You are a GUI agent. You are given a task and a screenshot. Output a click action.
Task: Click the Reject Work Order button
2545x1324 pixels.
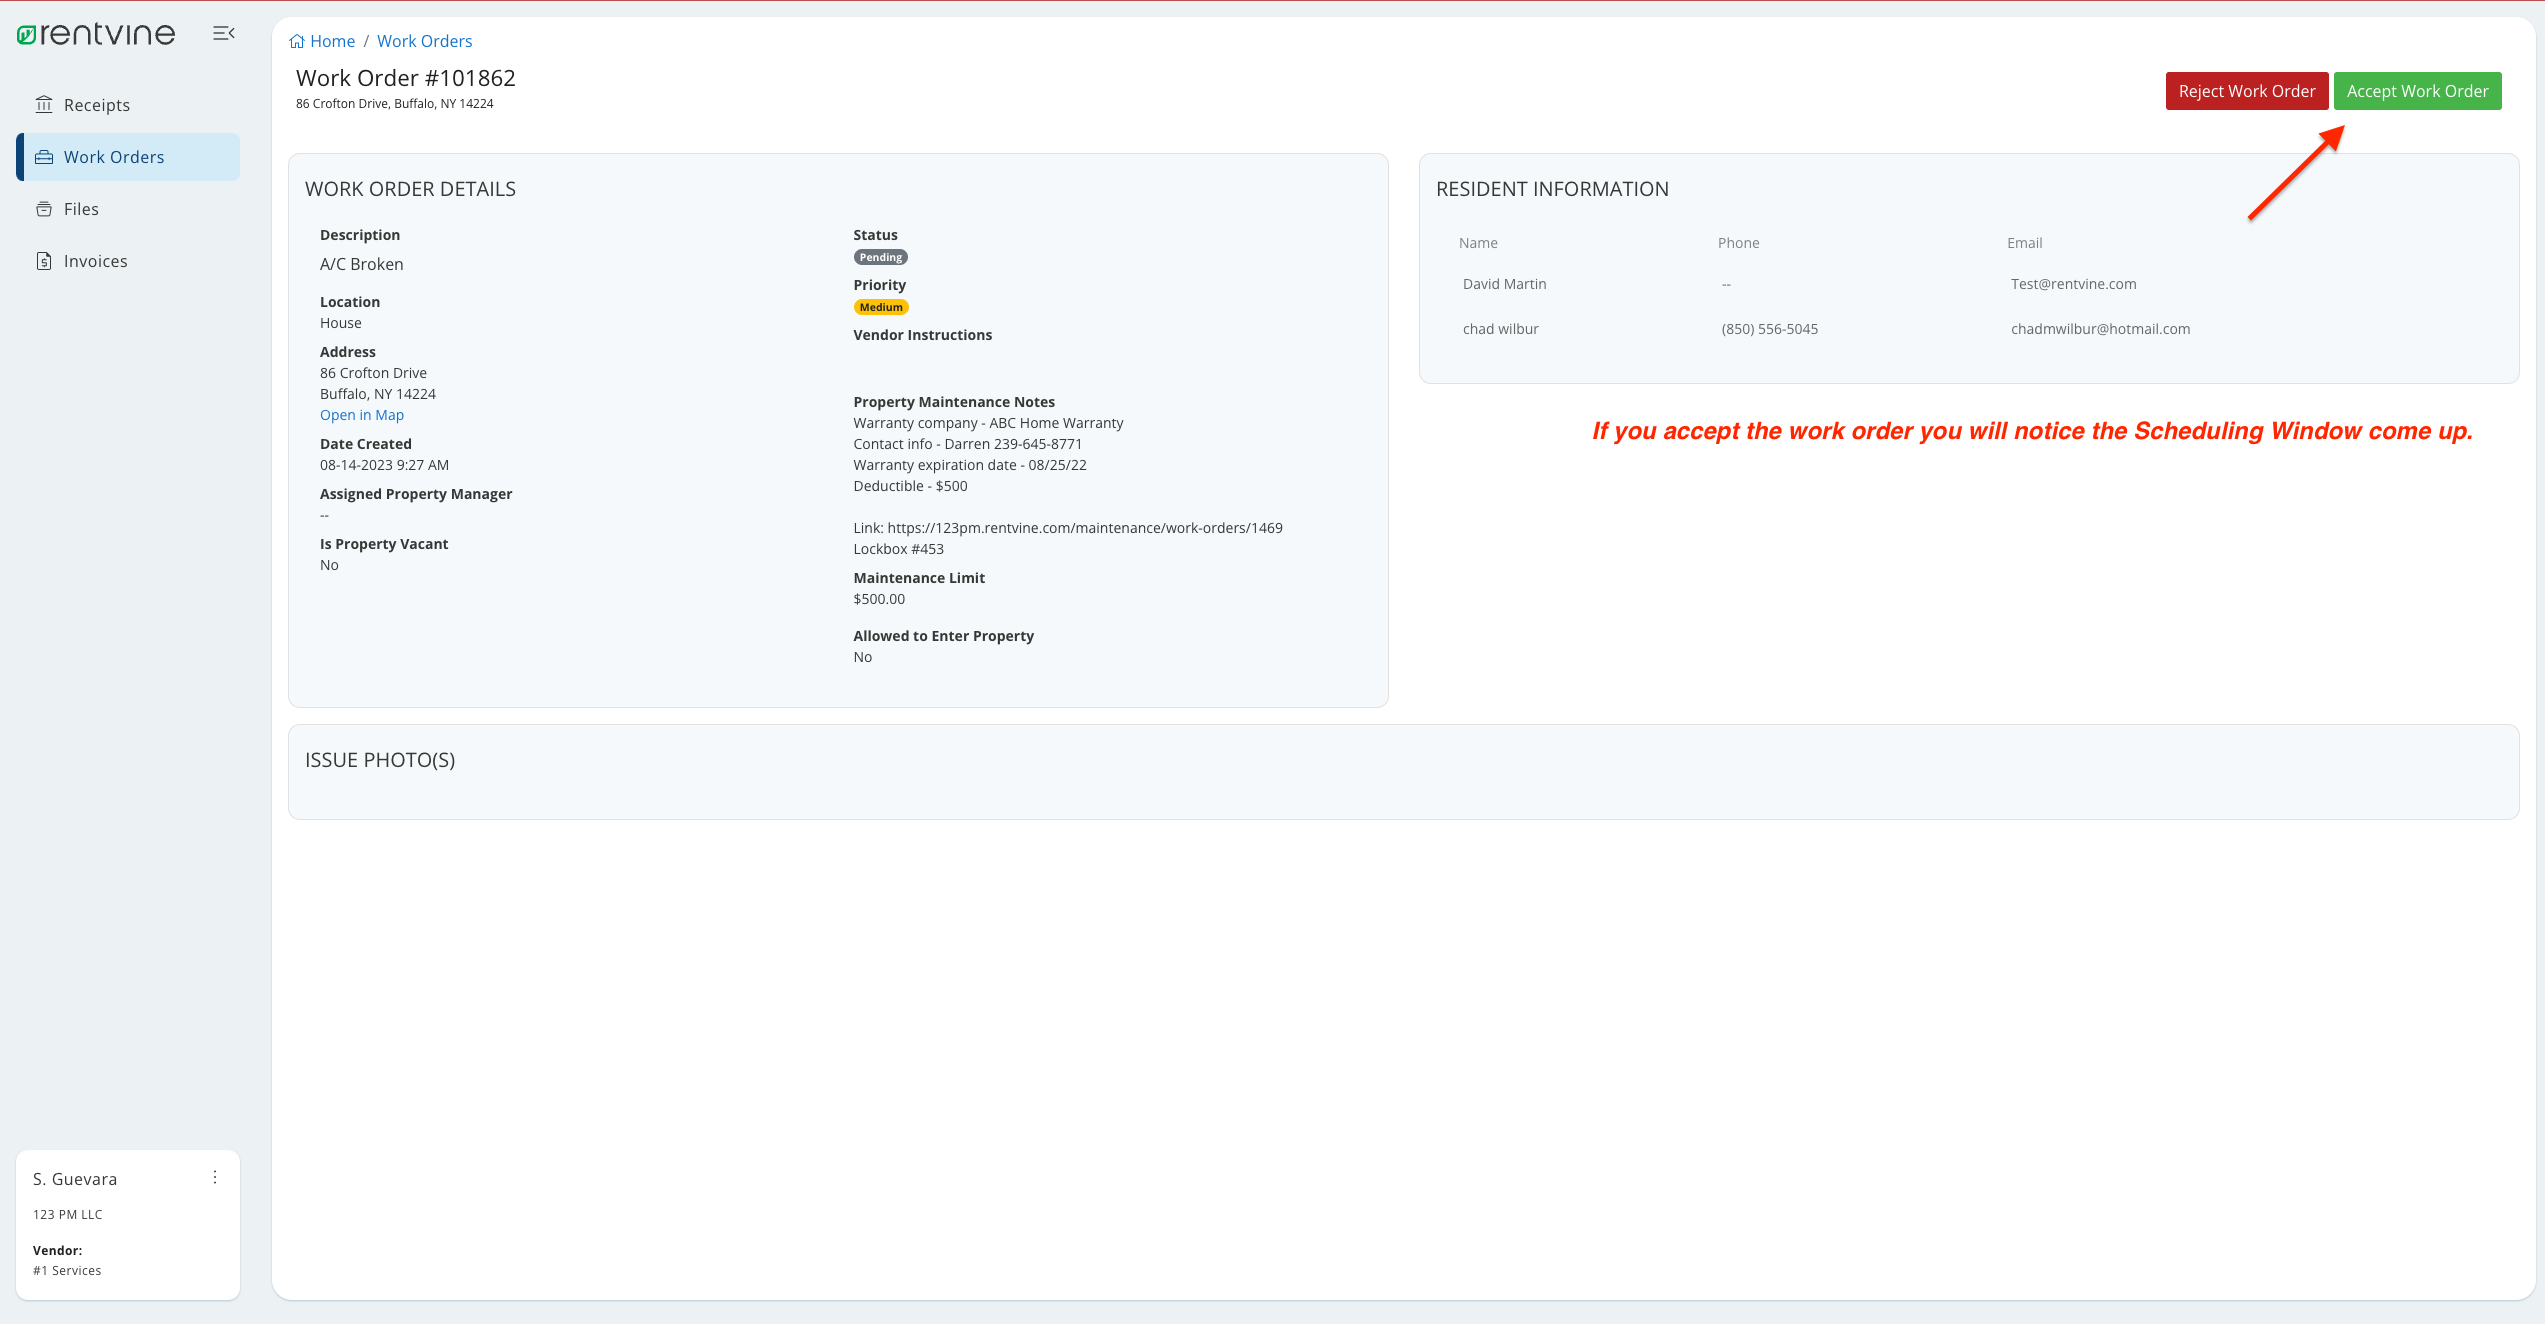point(2246,90)
